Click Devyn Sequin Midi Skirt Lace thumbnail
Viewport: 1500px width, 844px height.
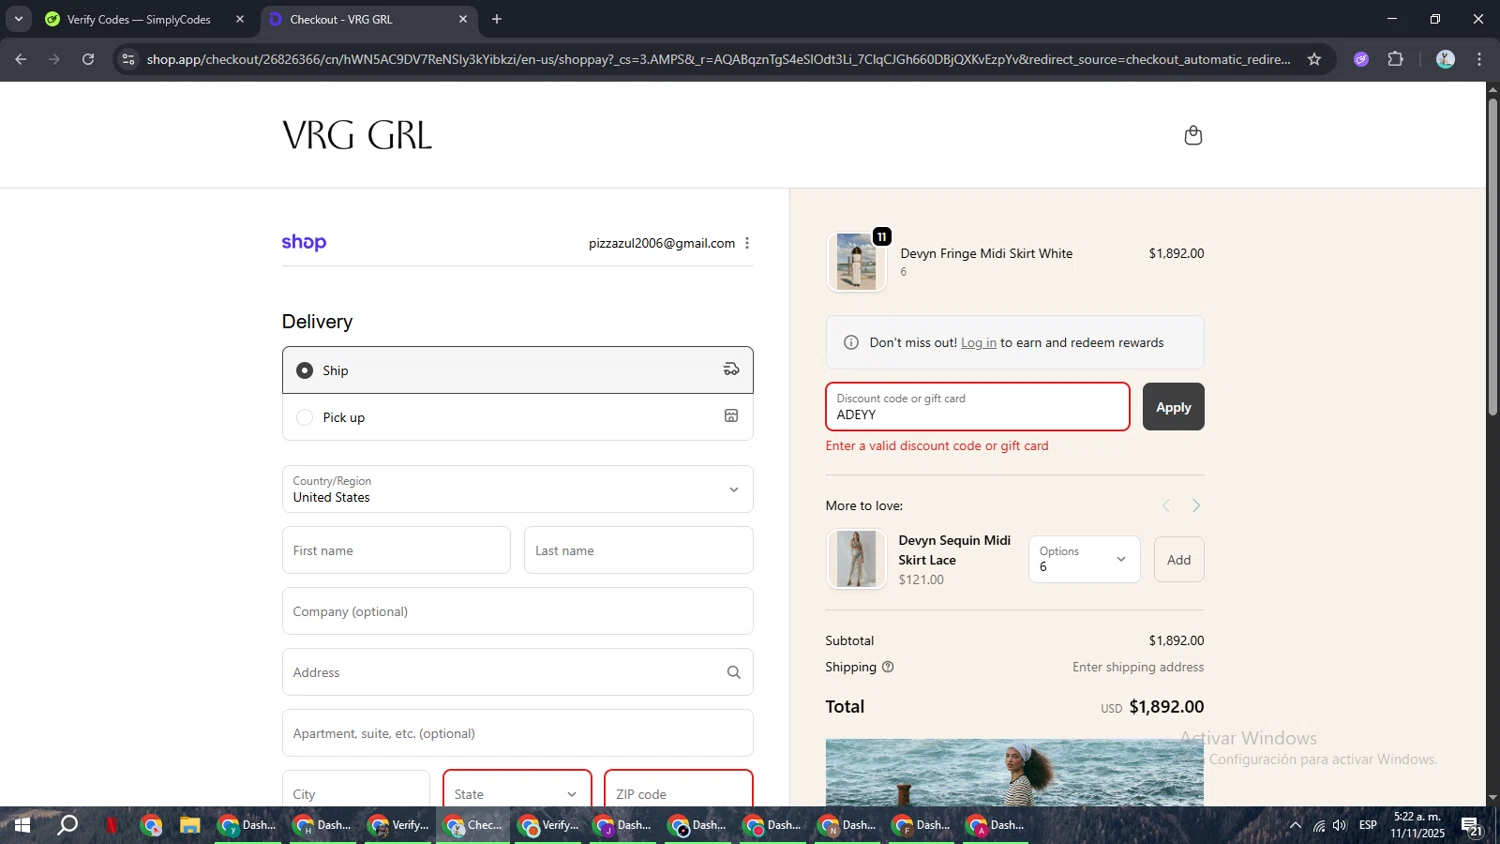(856, 559)
